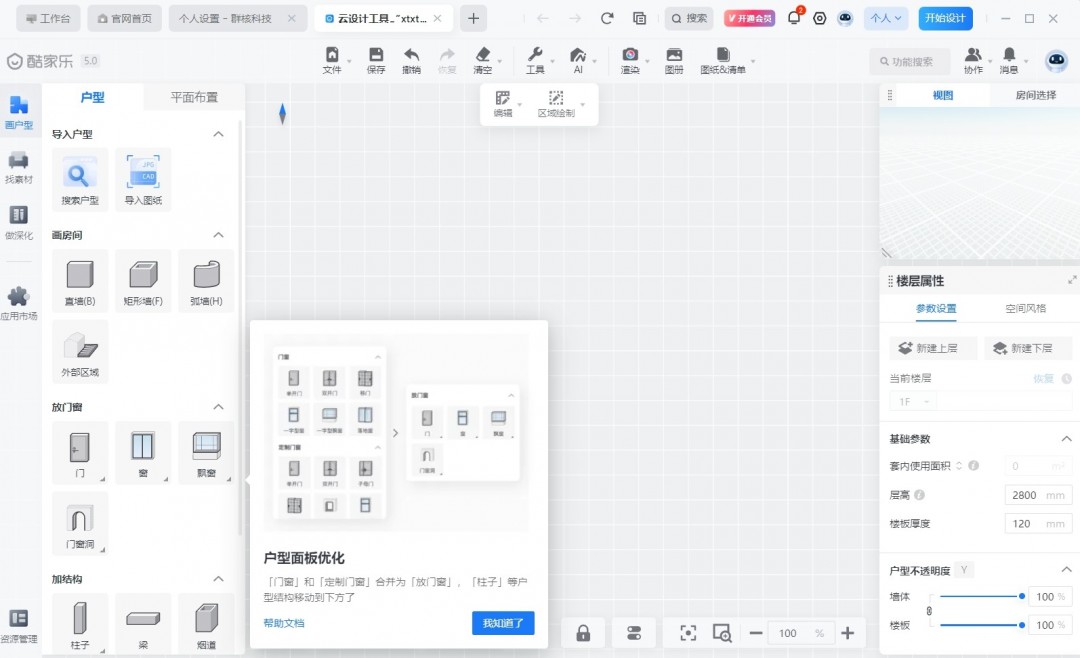The height and width of the screenshot is (658, 1080).
Task: Switch to the 平面布置 tab
Action: tap(194, 97)
